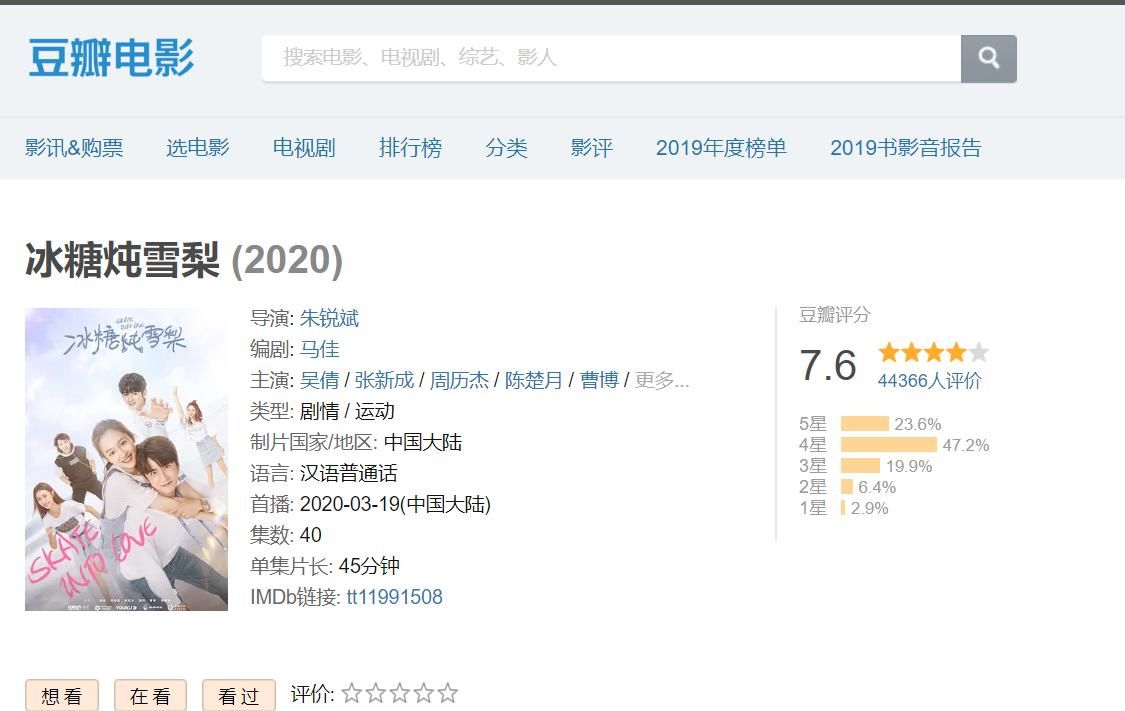
Task: Click the 在看 button
Action: click(150, 695)
